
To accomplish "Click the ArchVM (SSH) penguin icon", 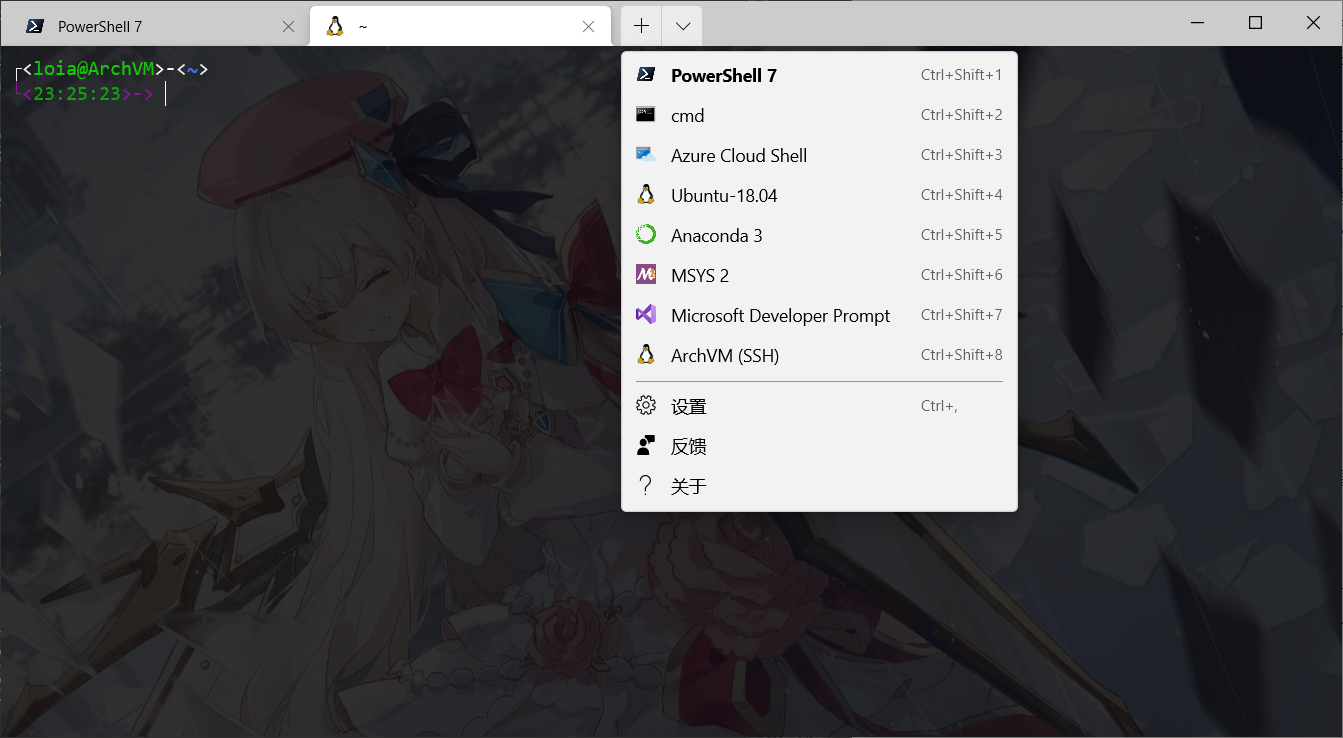I will [x=646, y=355].
